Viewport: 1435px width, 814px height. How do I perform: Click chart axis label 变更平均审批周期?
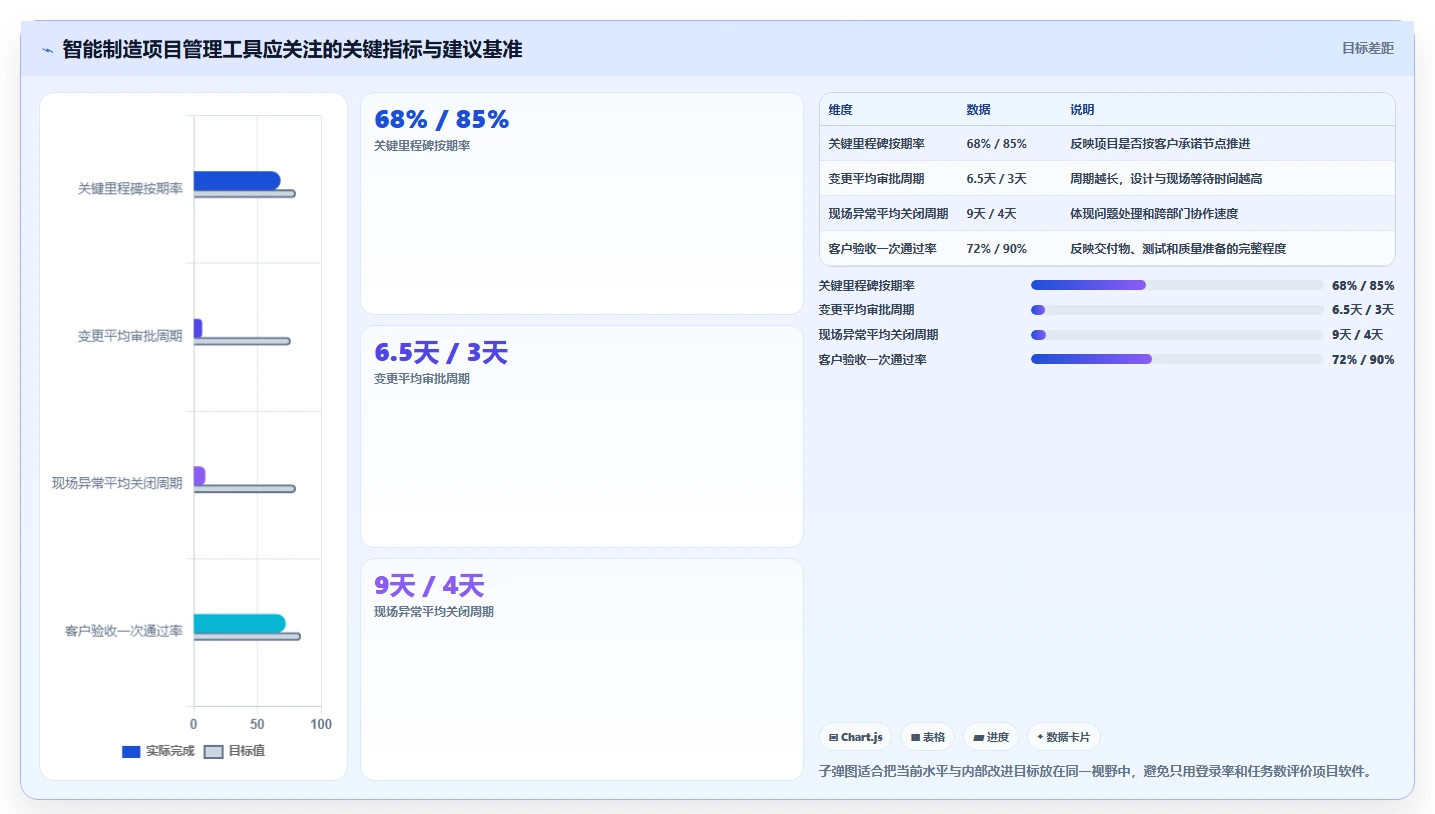click(130, 336)
